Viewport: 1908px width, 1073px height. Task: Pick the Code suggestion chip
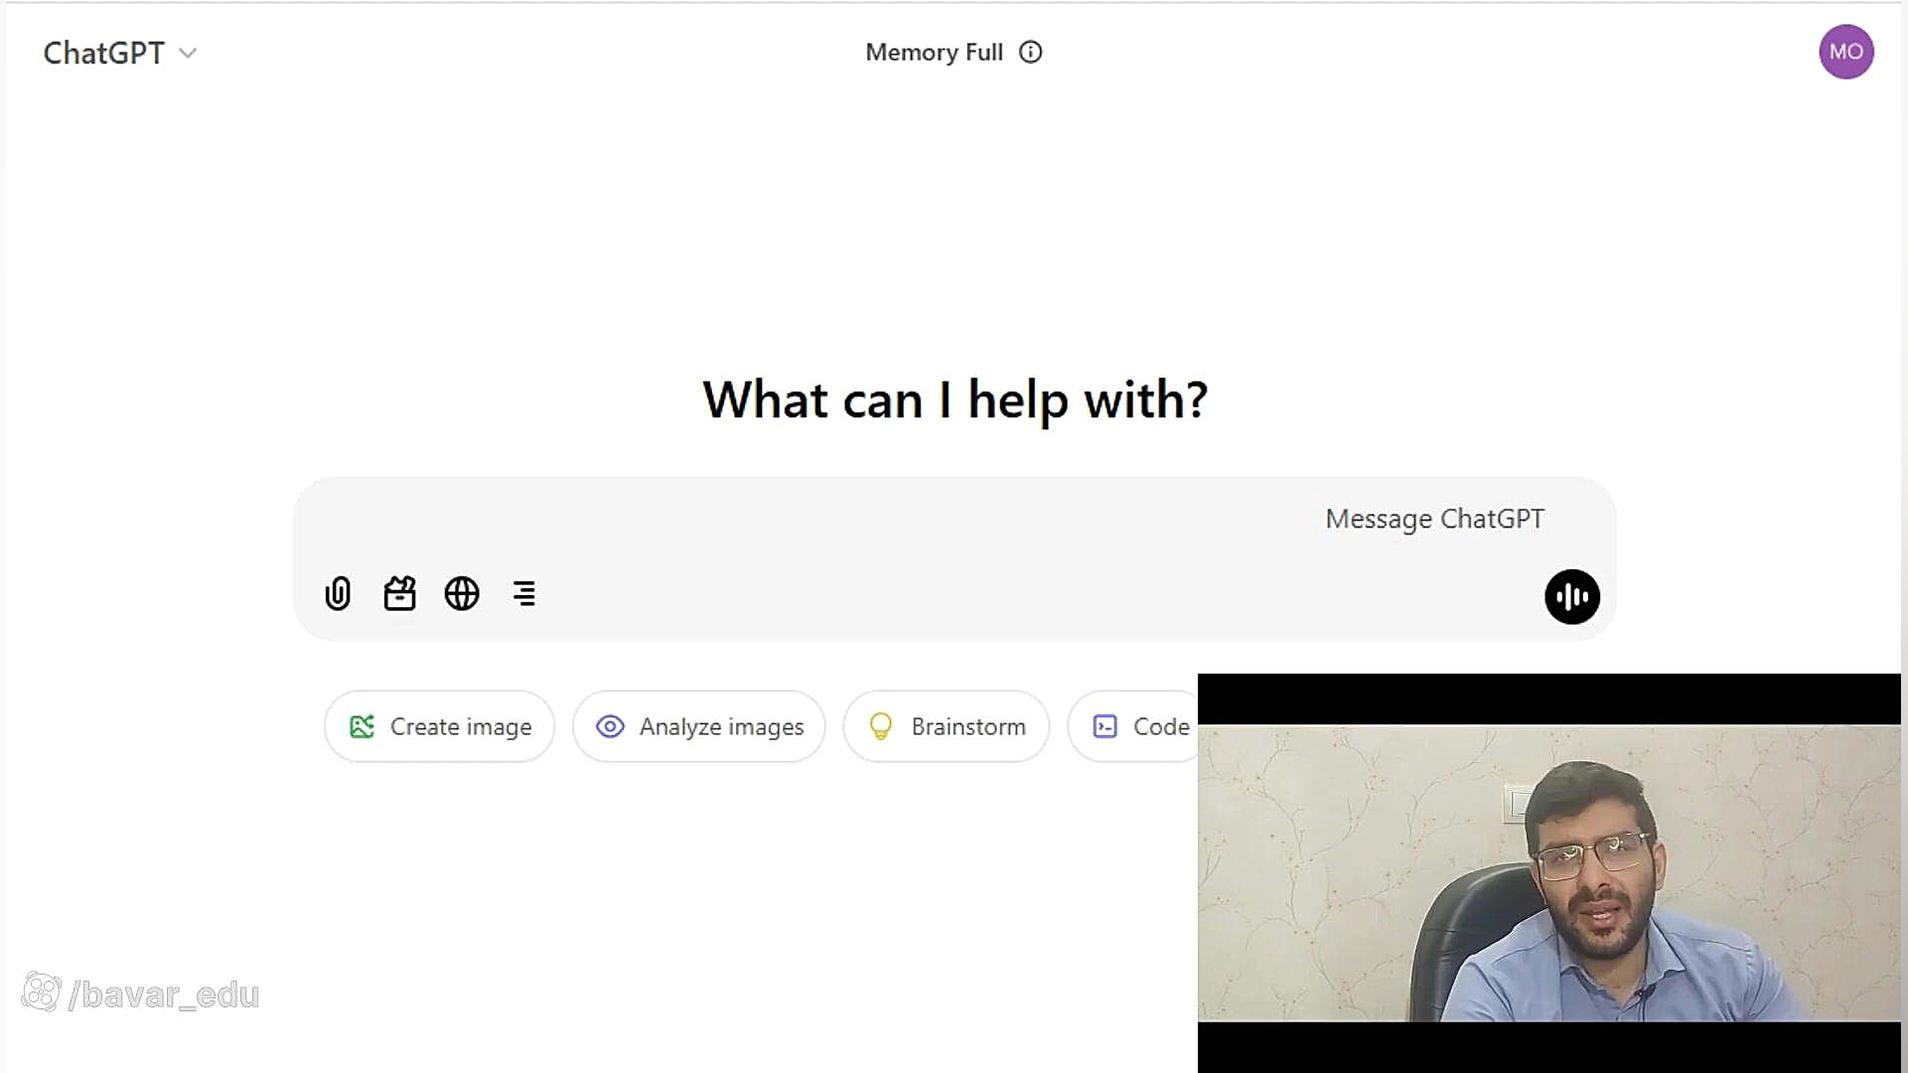[x=1133, y=727]
